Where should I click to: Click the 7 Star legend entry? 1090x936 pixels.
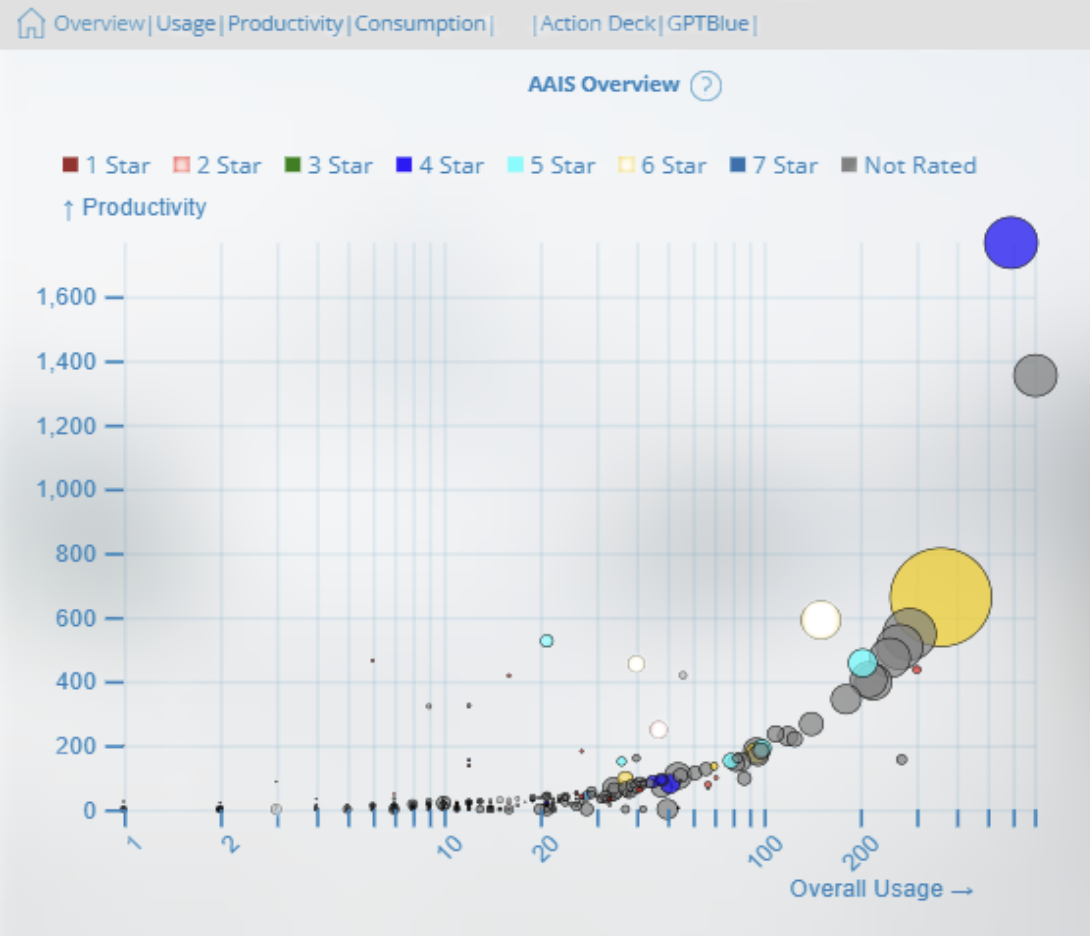point(774,166)
